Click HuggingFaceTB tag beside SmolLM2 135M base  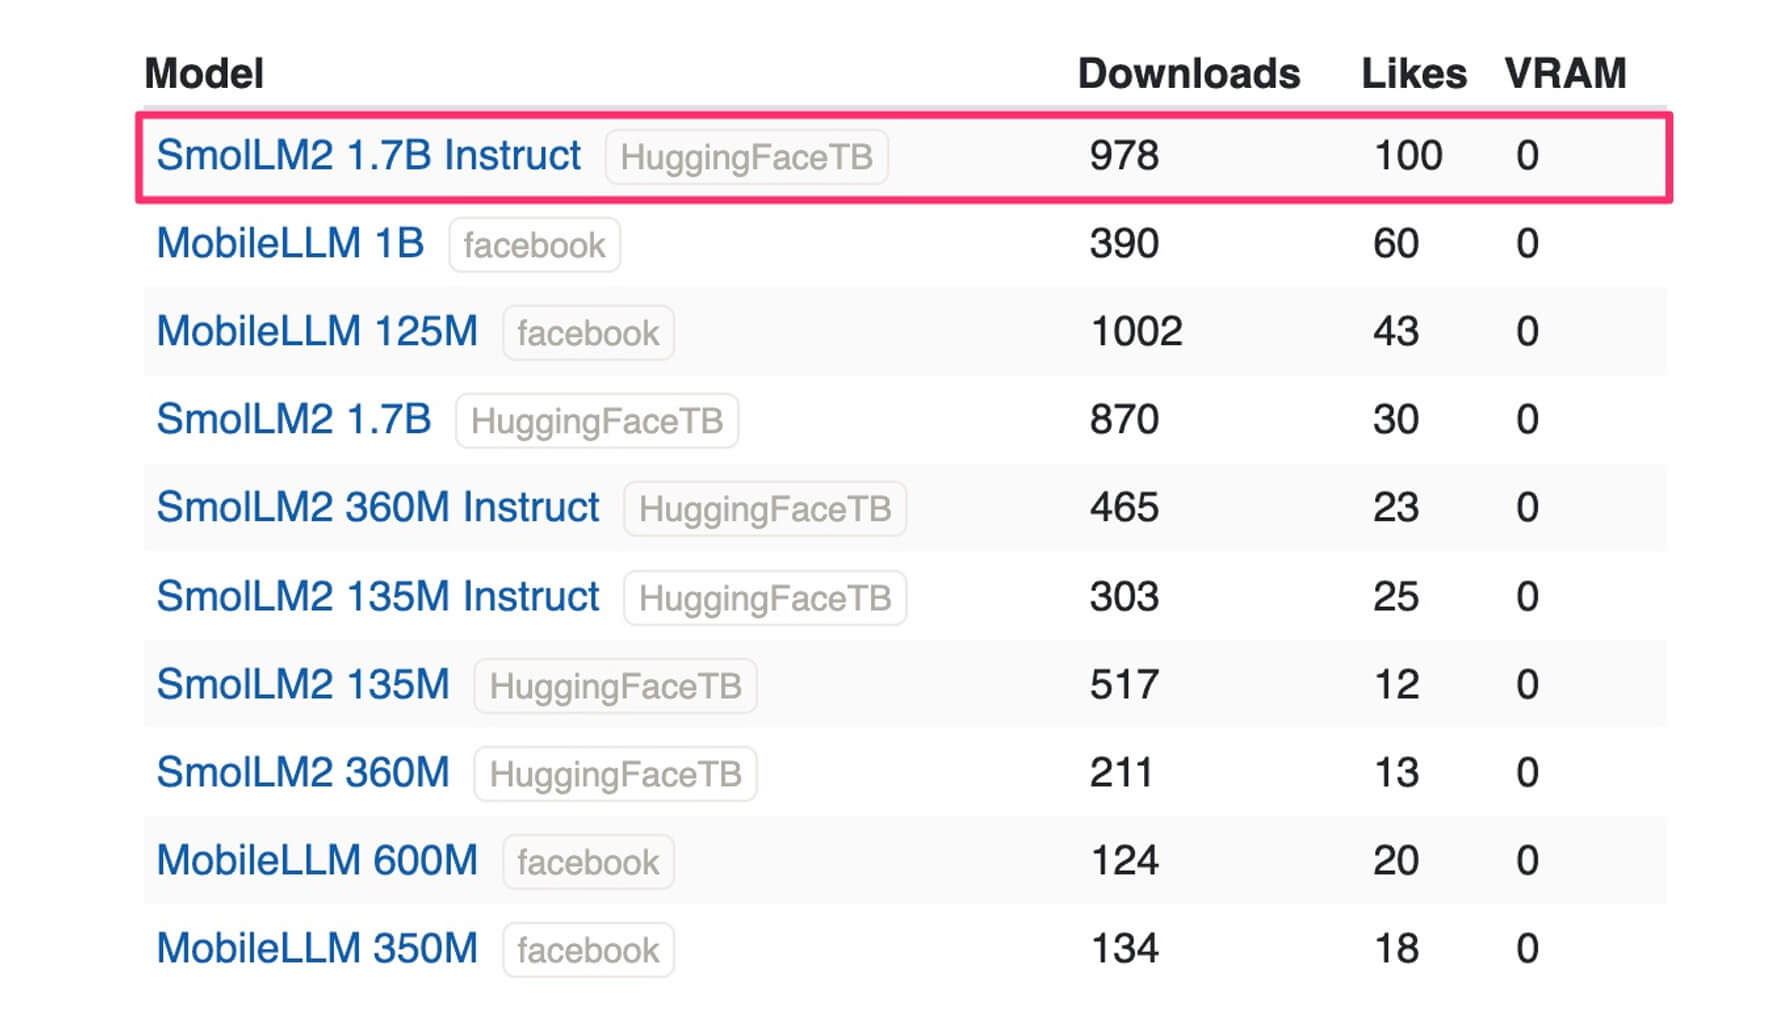[x=615, y=686]
